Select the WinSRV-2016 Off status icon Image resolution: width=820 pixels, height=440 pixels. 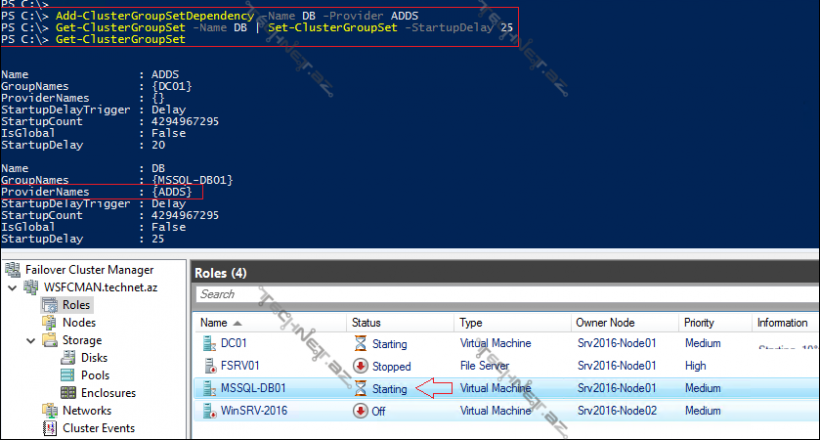pyautogui.click(x=360, y=411)
